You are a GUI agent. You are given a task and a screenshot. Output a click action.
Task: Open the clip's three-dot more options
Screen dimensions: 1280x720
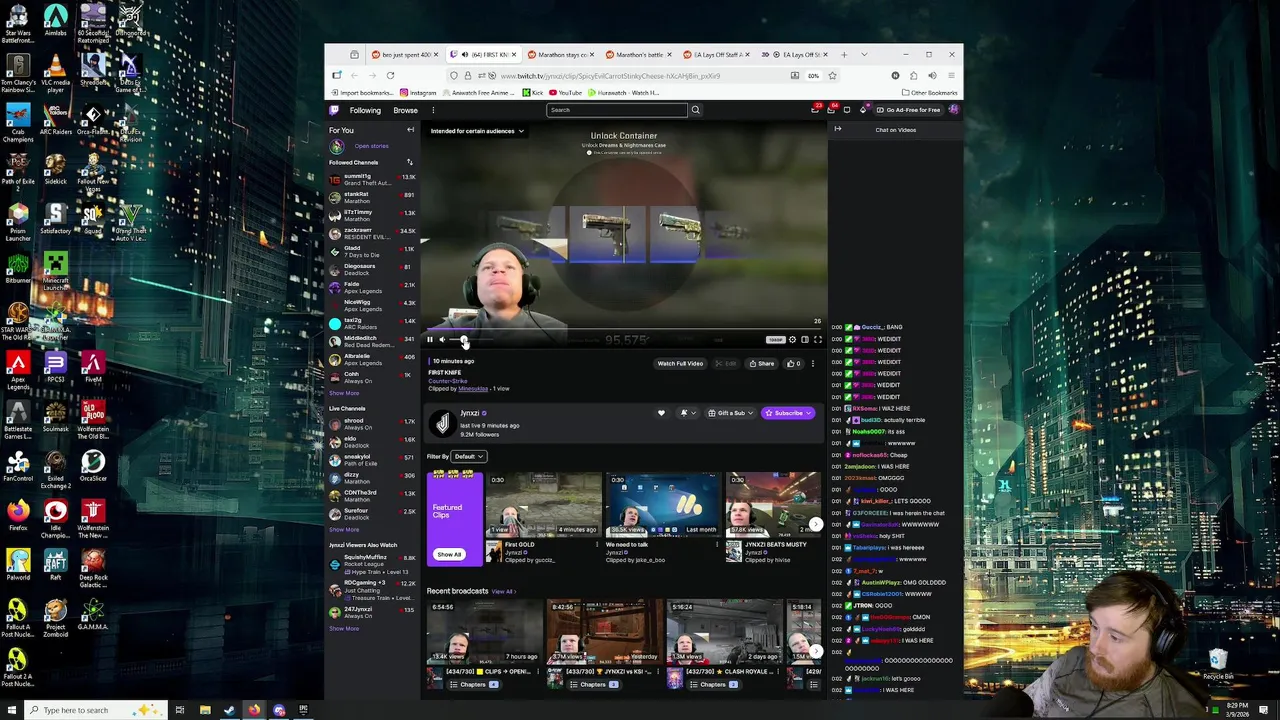click(812, 364)
